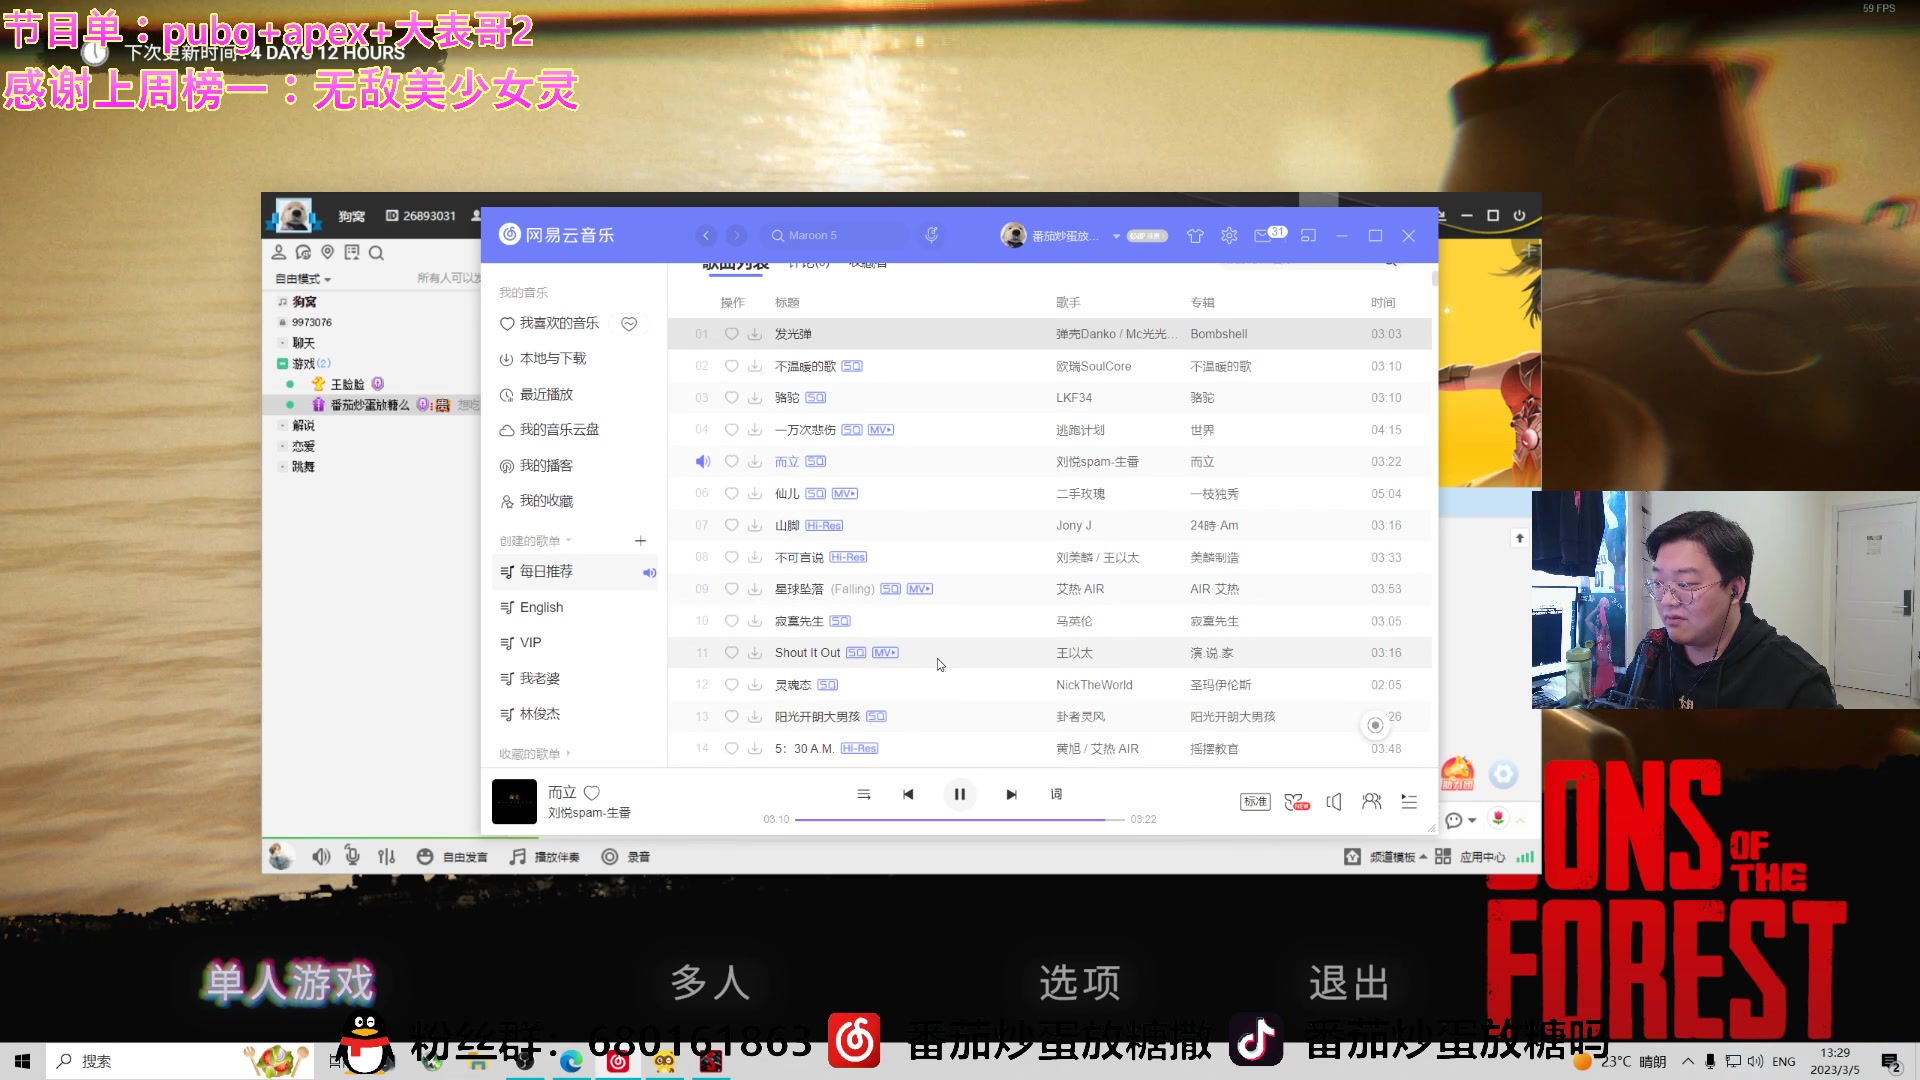Pause the current song in NetEase player
Image resolution: width=1920 pixels, height=1080 pixels.
[959, 794]
